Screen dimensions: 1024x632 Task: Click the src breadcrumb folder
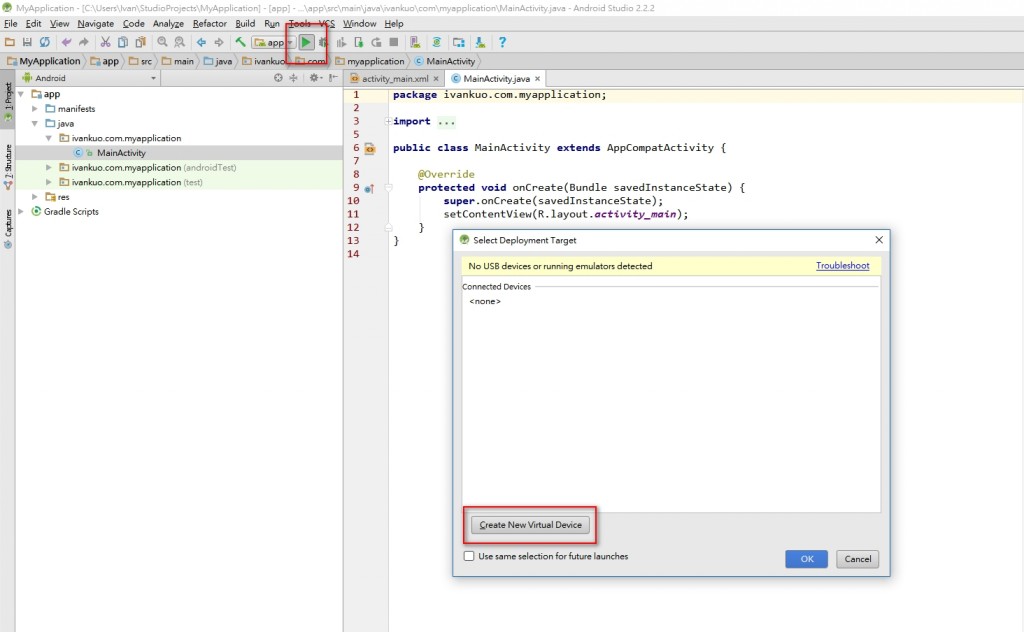pos(141,61)
